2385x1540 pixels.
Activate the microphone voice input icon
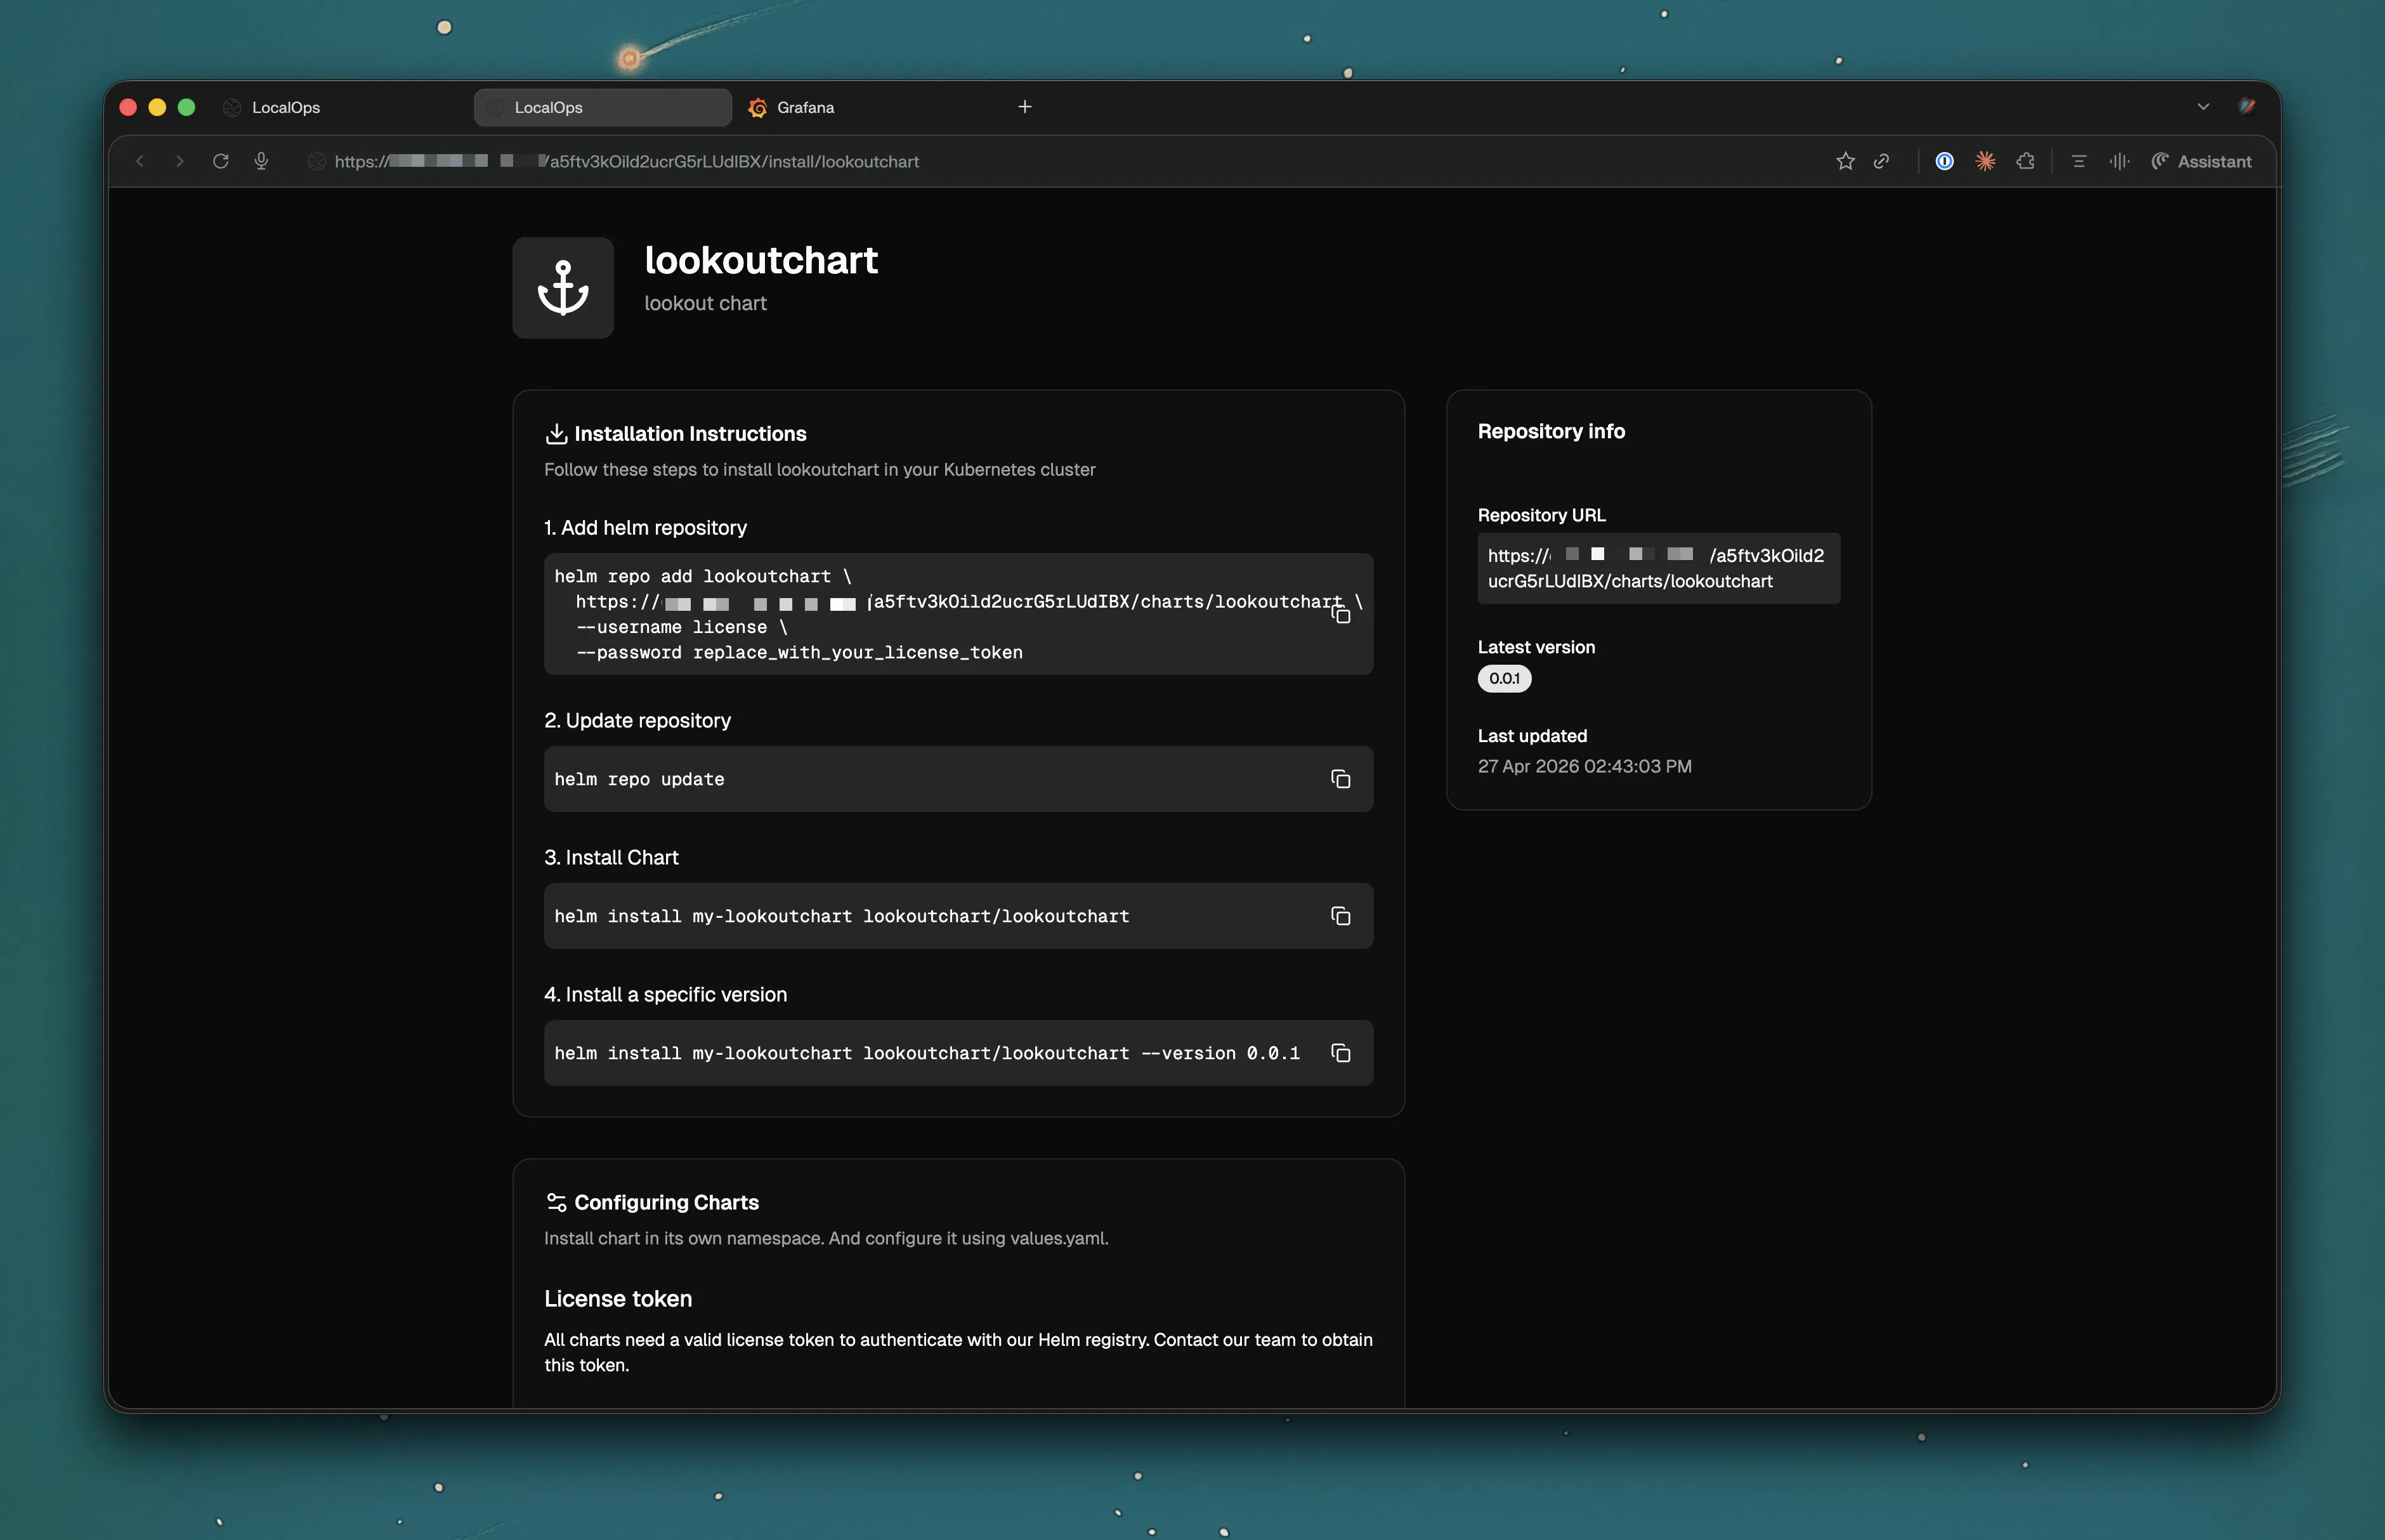(x=262, y=161)
